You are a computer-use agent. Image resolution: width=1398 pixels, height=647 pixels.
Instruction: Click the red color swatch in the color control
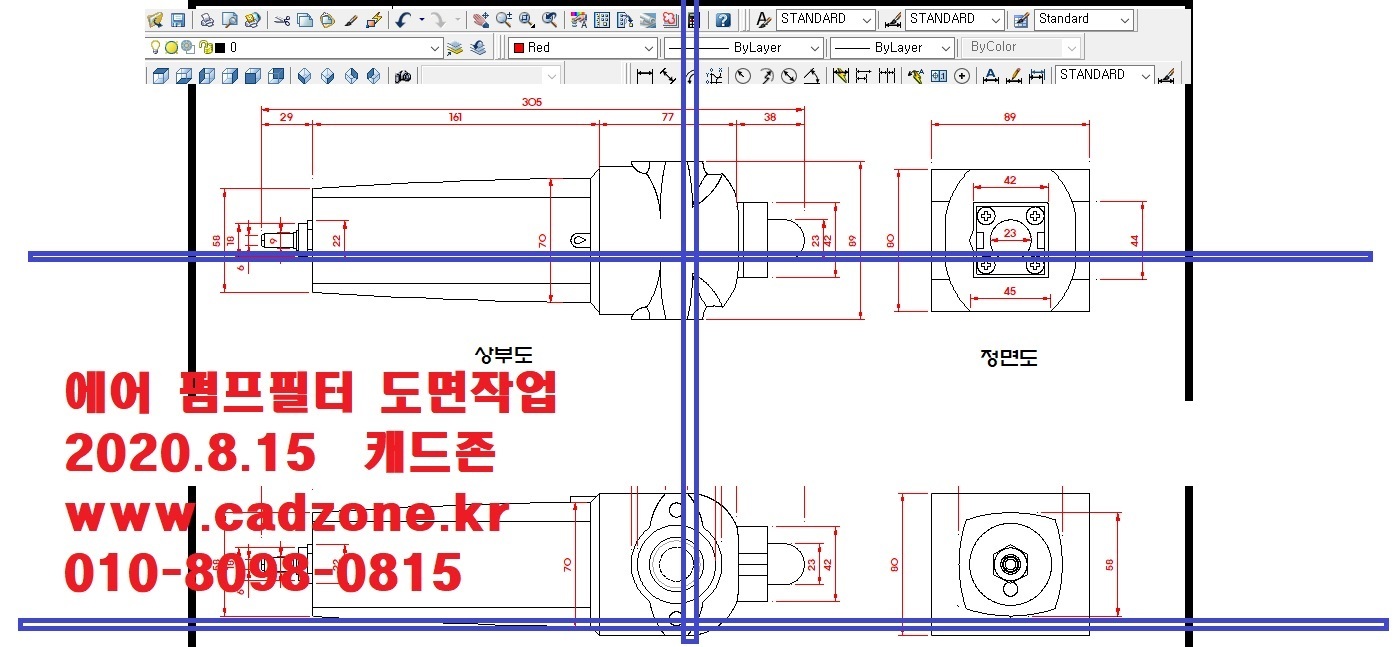518,48
